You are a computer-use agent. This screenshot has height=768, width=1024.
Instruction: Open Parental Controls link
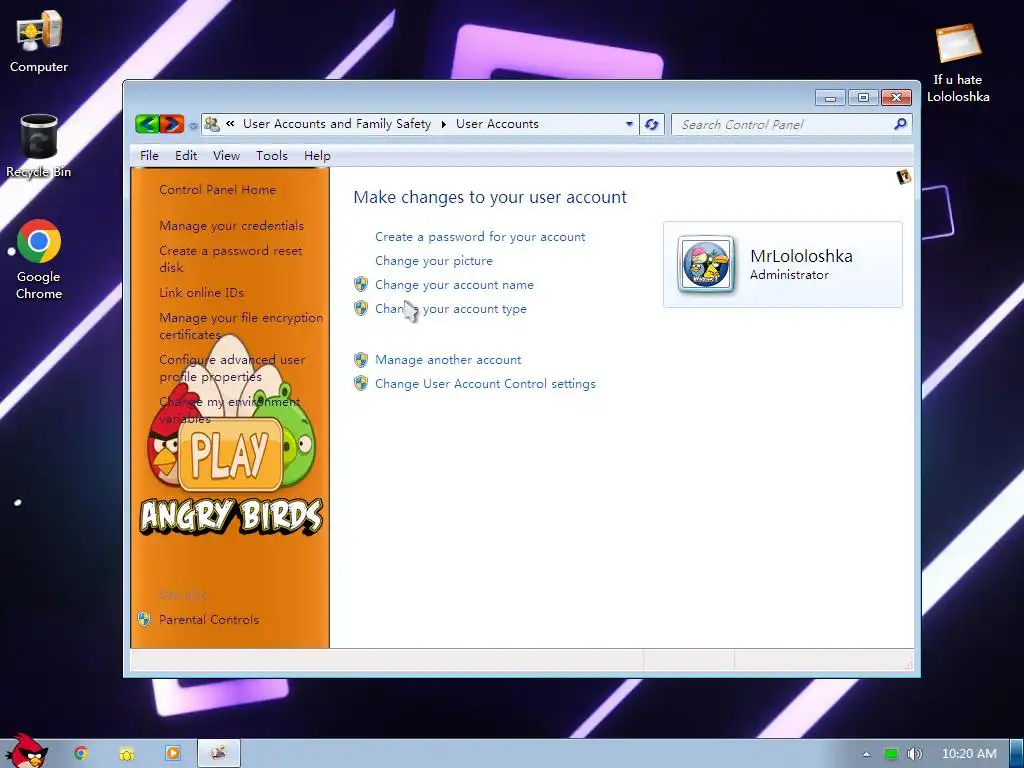(x=209, y=620)
